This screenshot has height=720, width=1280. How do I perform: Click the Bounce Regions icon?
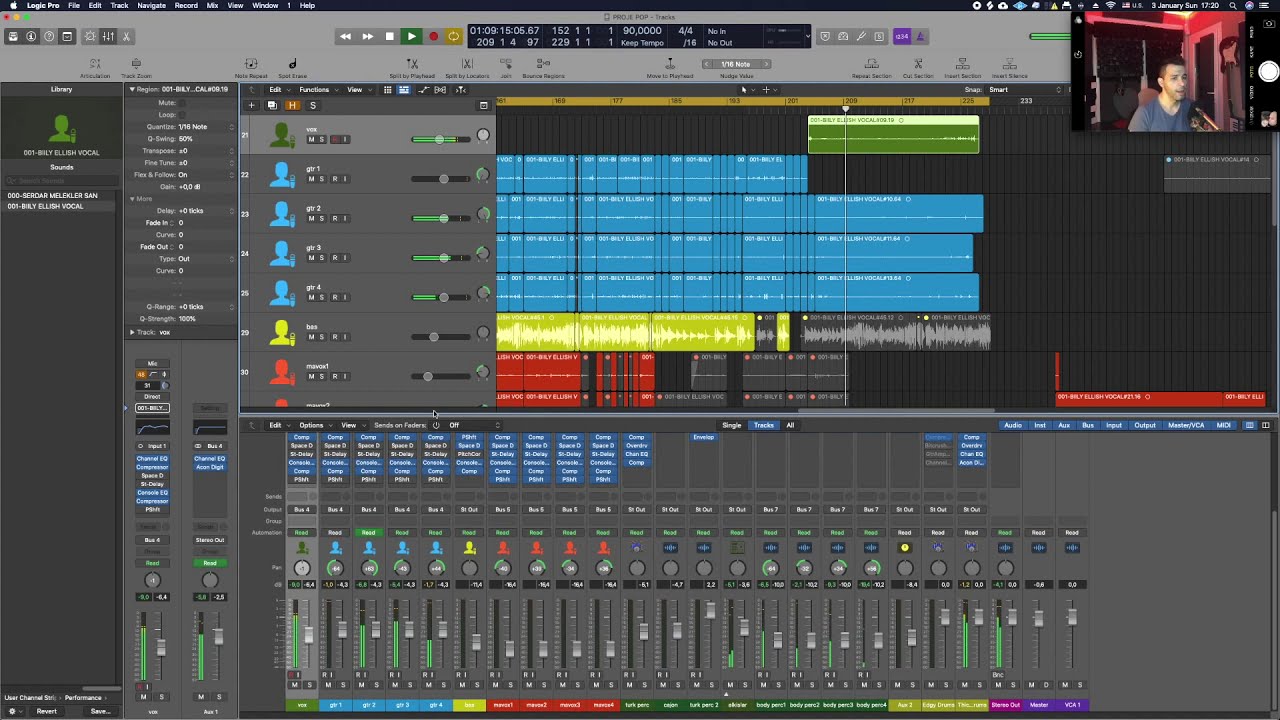pyautogui.click(x=543, y=64)
